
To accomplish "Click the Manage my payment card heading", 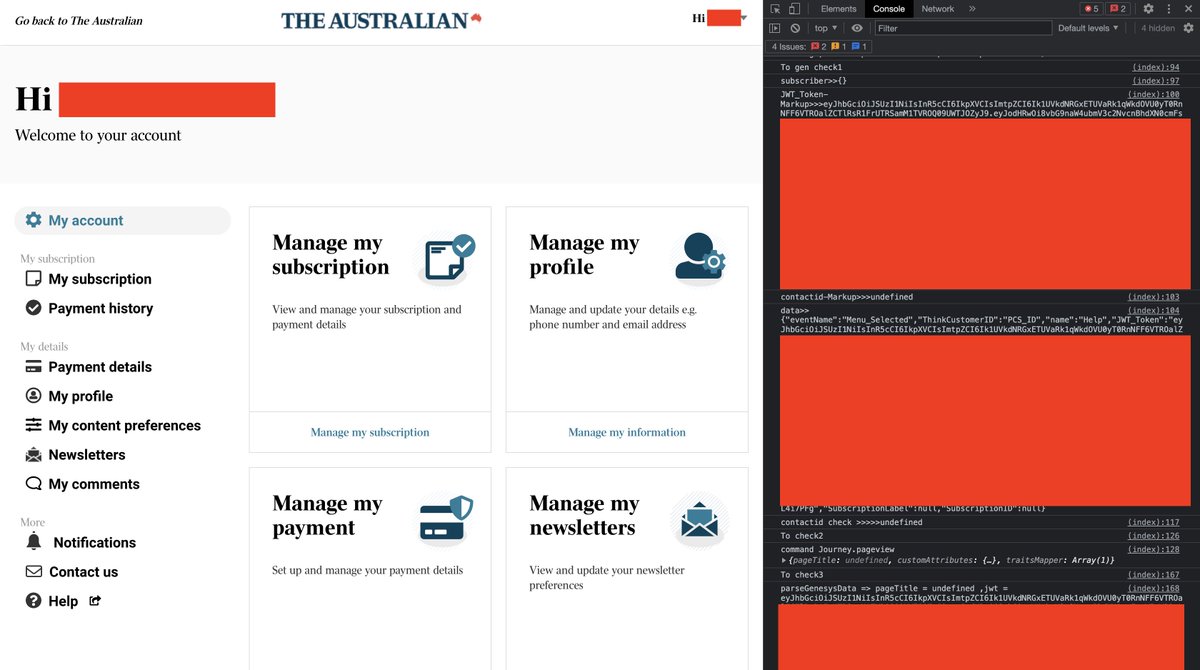I will [x=327, y=515].
